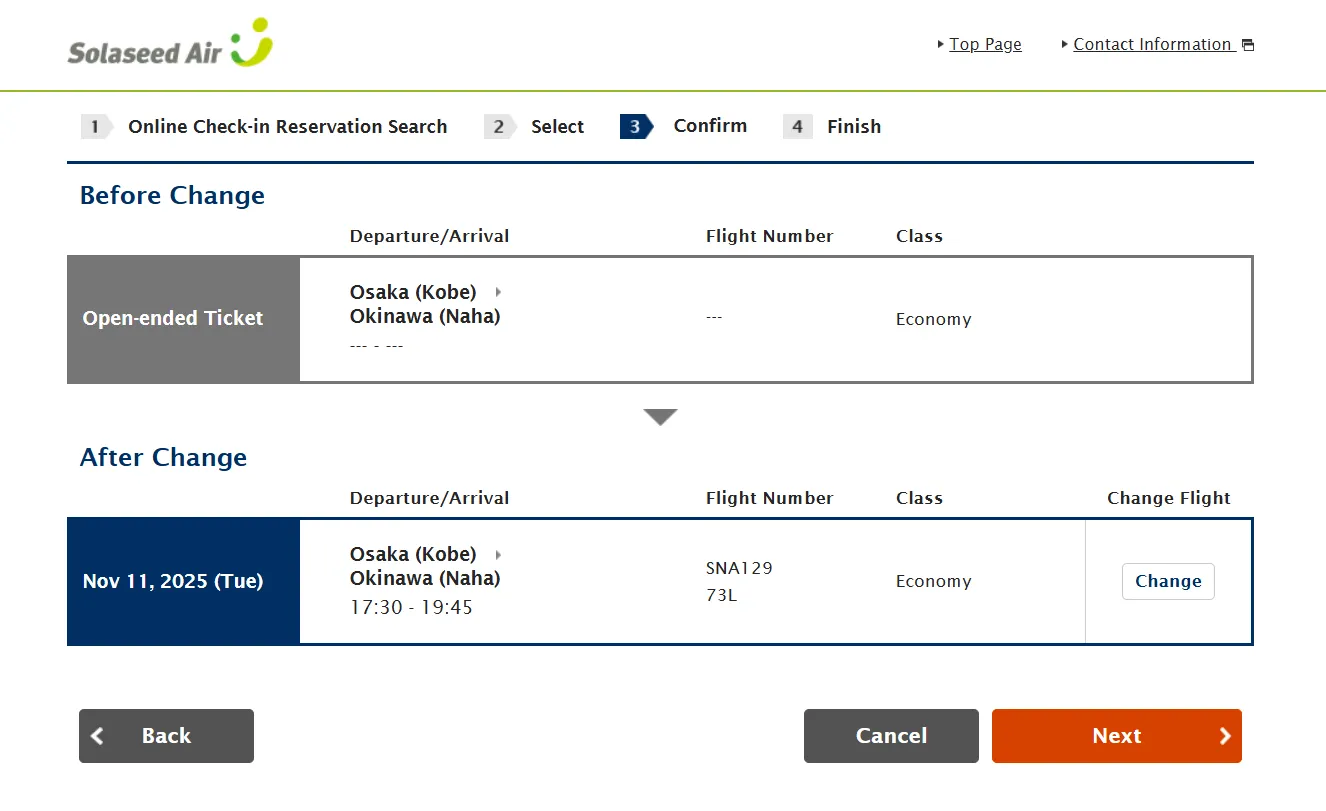Click the step 3 Confirm number badge
Screen dimensions: 1326x811
click(x=635, y=126)
